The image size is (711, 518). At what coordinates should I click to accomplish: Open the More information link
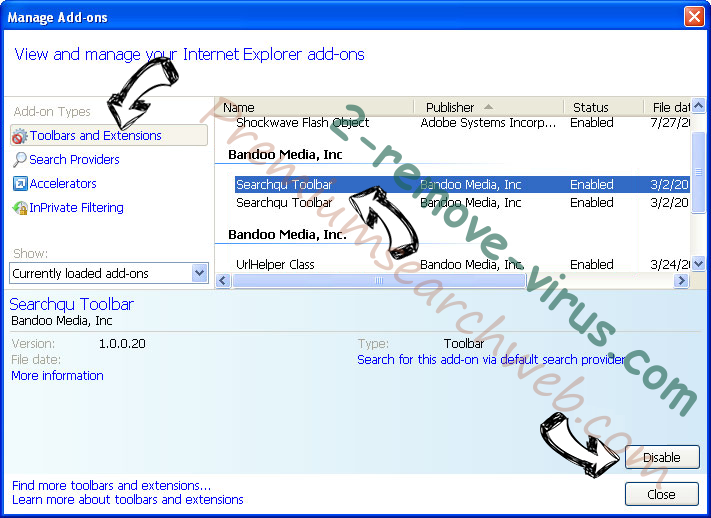coord(57,376)
